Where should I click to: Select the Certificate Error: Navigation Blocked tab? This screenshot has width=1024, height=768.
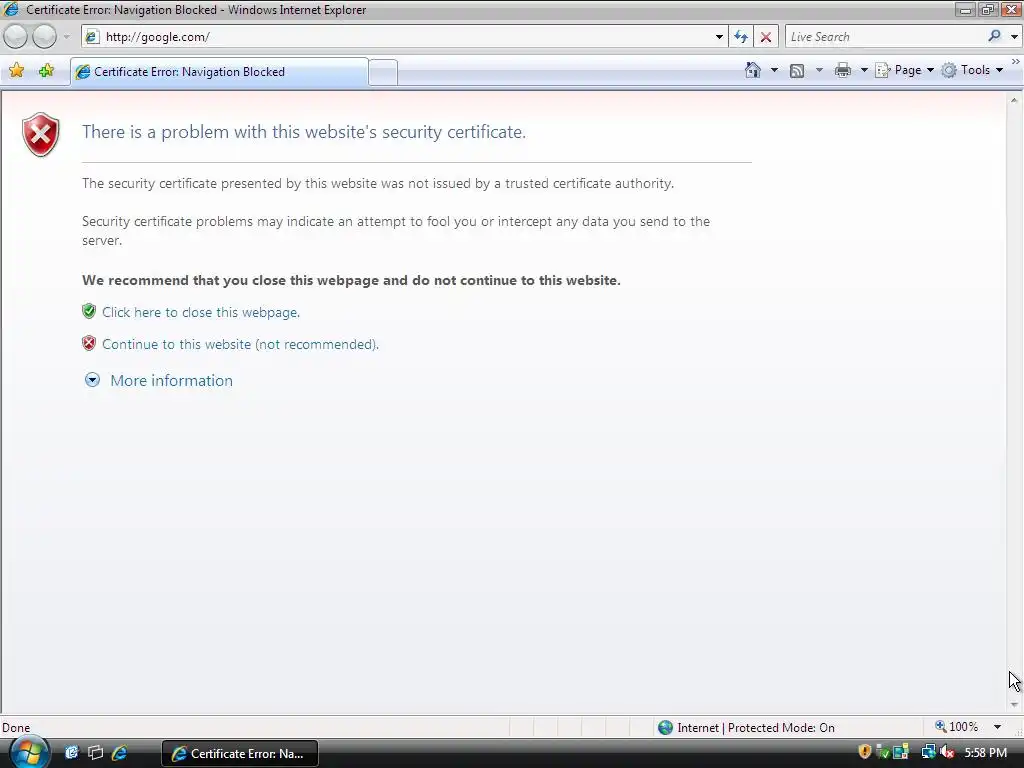pyautogui.click(x=219, y=72)
